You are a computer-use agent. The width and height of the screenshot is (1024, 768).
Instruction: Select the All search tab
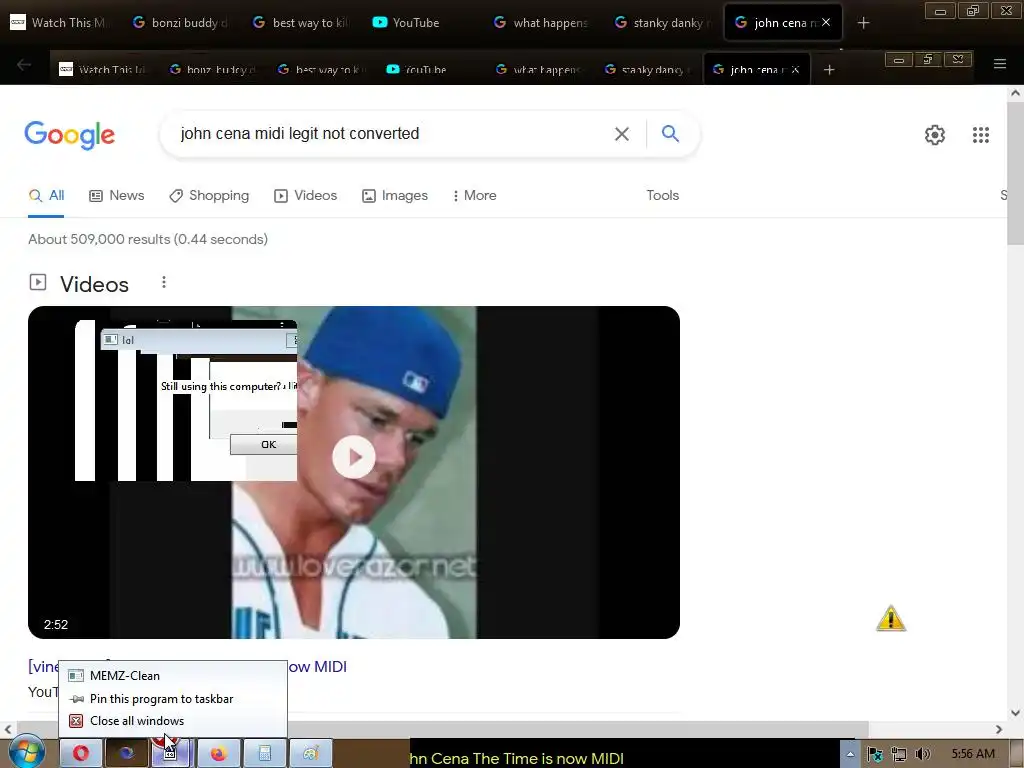point(46,195)
